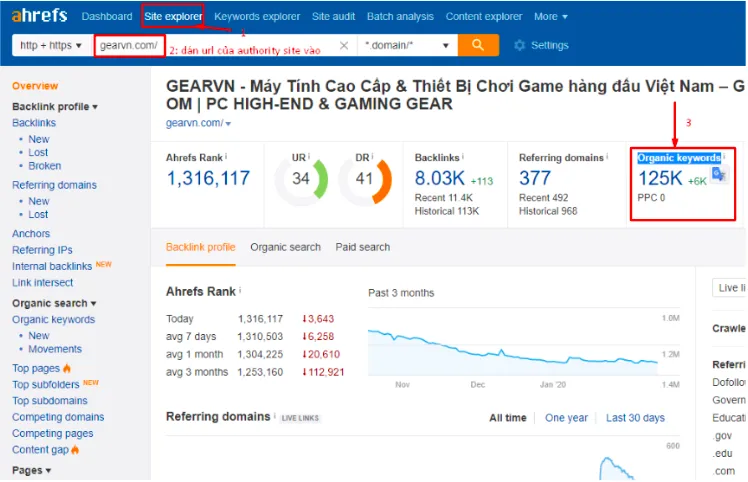Switch to the Organic search tab
The height and width of the screenshot is (482, 748).
[x=285, y=247]
